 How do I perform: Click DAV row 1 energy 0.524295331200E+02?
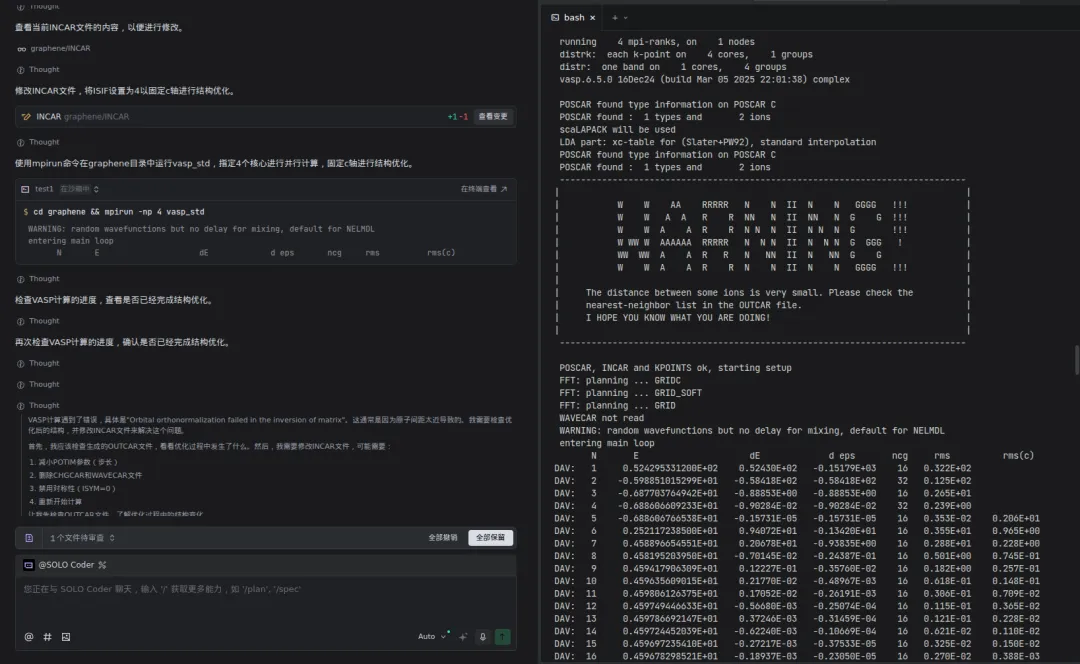(x=670, y=468)
